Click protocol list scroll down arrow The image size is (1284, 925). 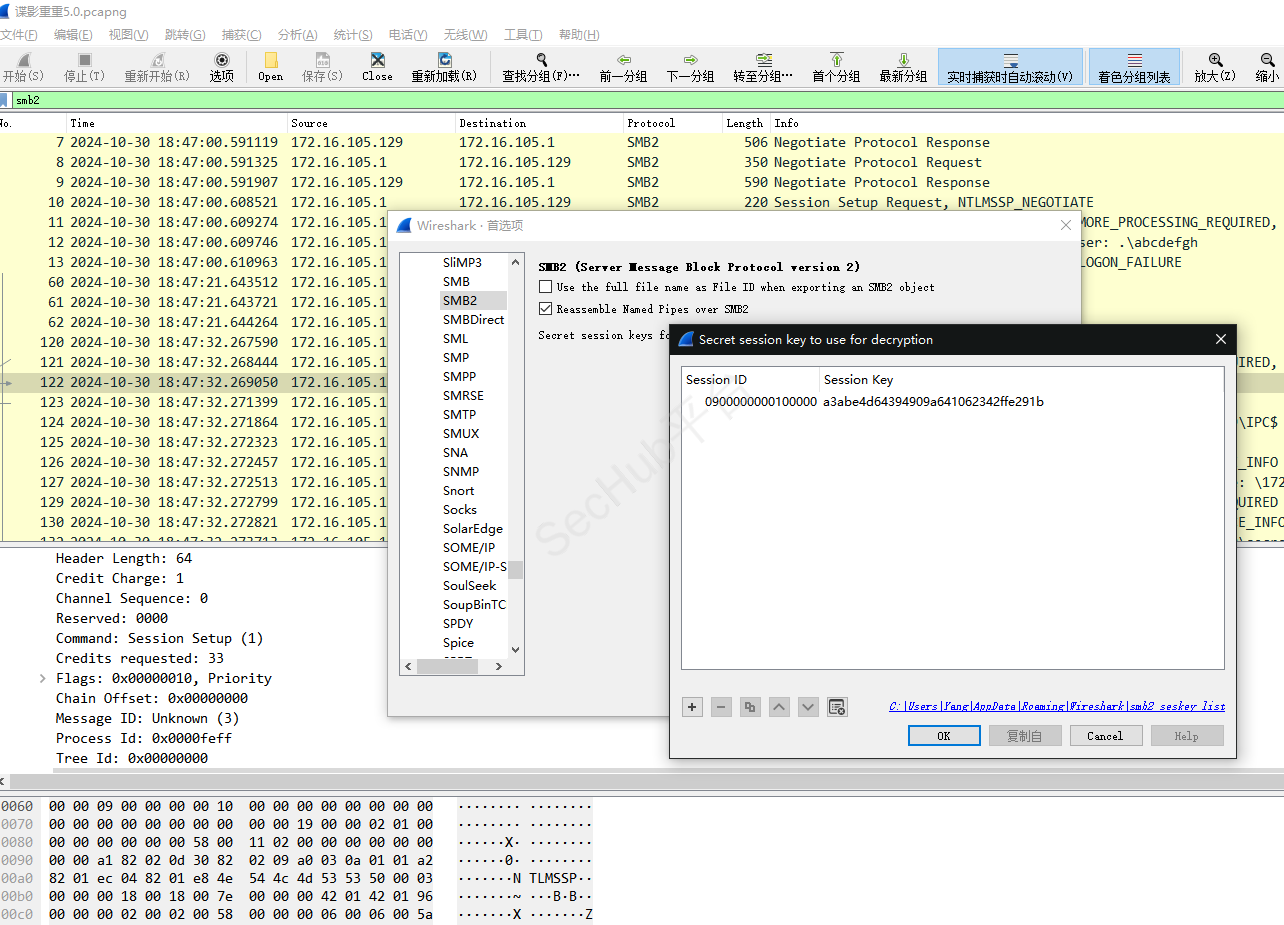coord(516,650)
